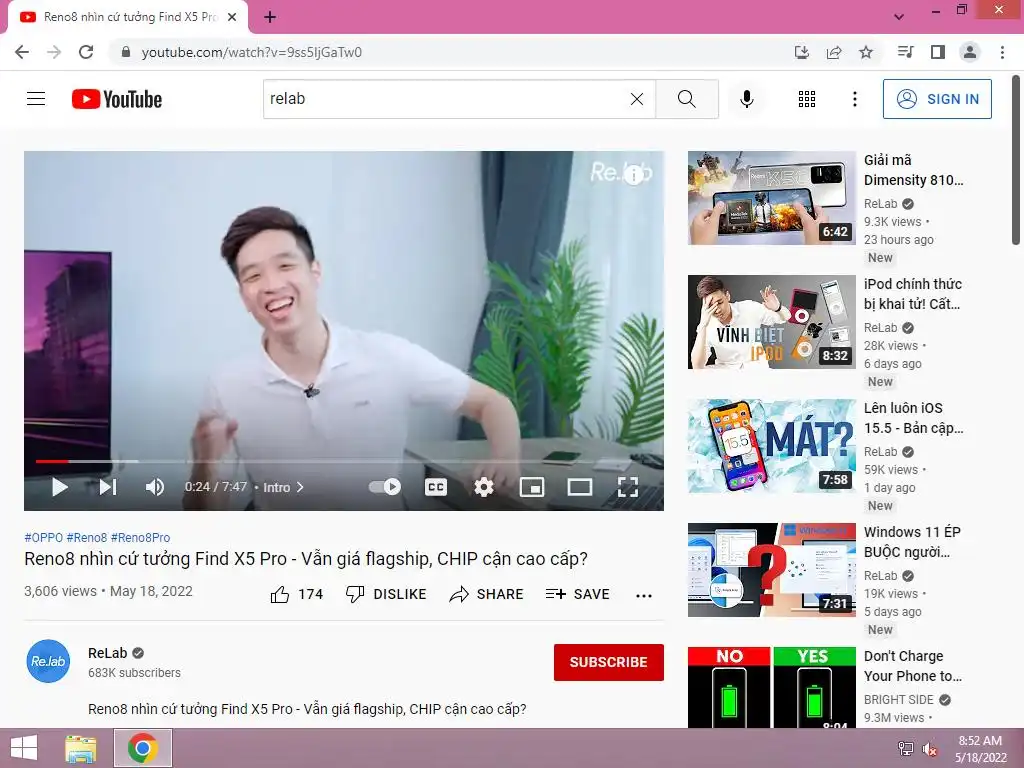Toggle autoplay switch in player
The image size is (1024, 768).
385,487
